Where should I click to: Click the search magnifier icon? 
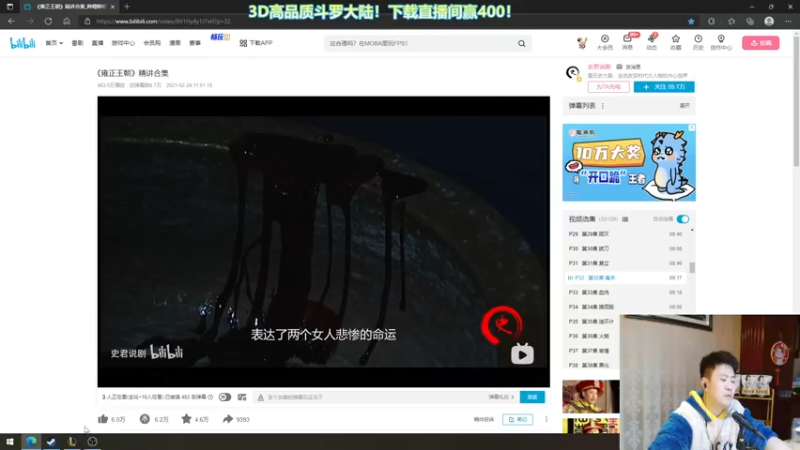[x=521, y=43]
